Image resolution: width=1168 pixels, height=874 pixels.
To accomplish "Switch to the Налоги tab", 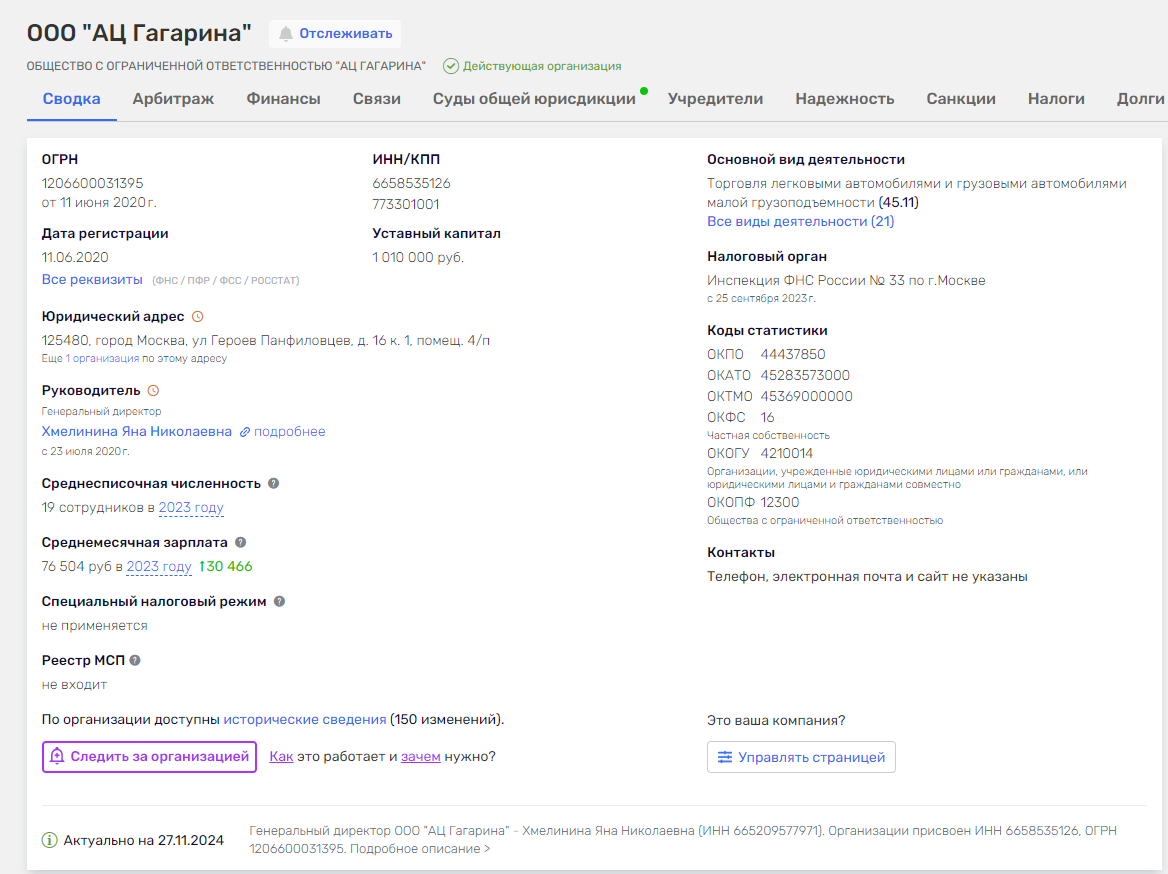I will 1056,98.
